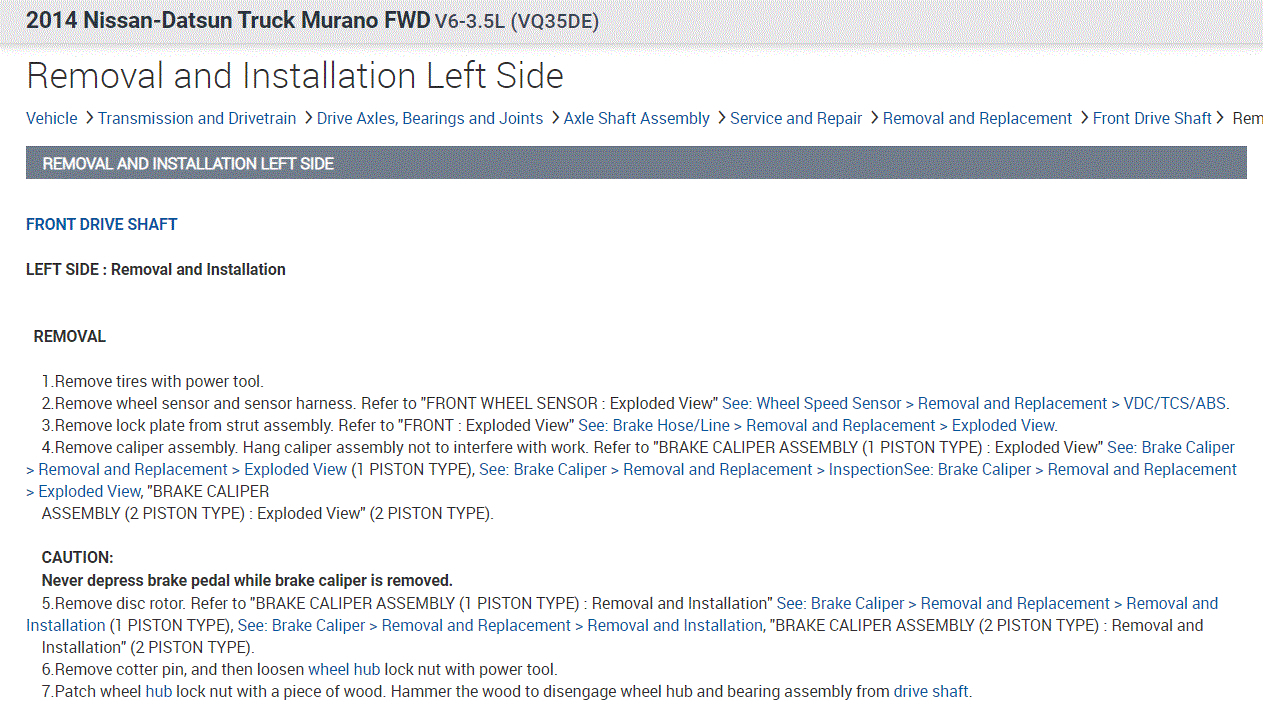Open Service and Repair breadcrumb
The width and height of the screenshot is (1263, 719).
pos(796,118)
